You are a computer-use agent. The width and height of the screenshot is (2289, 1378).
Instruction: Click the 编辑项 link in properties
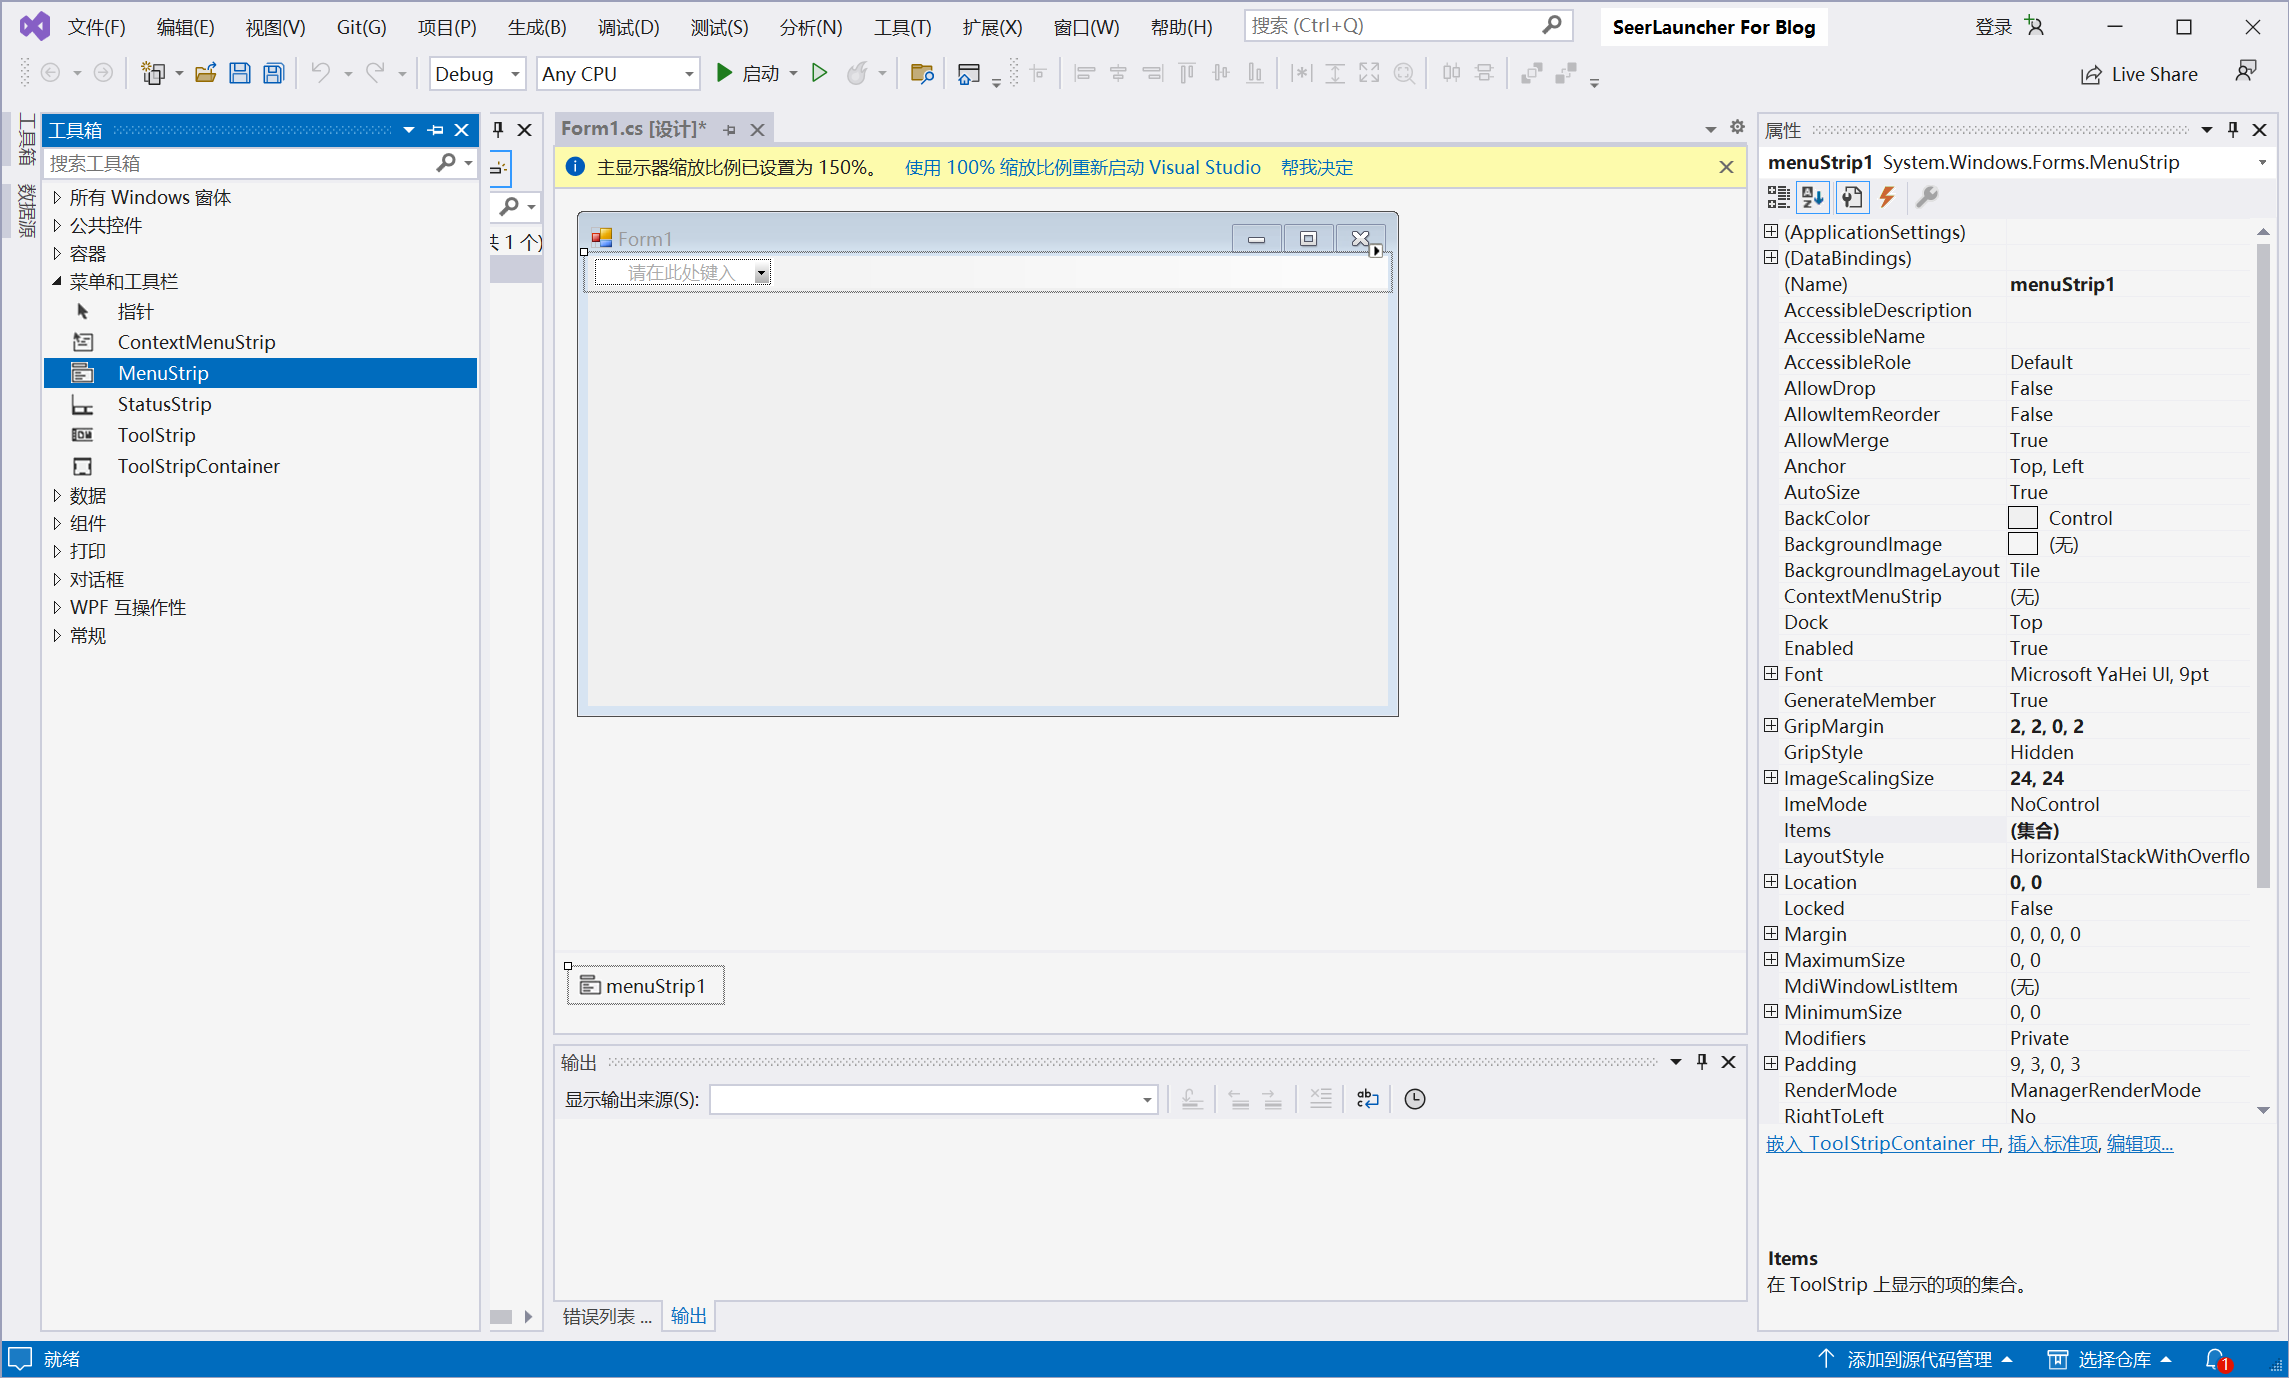(2139, 1143)
